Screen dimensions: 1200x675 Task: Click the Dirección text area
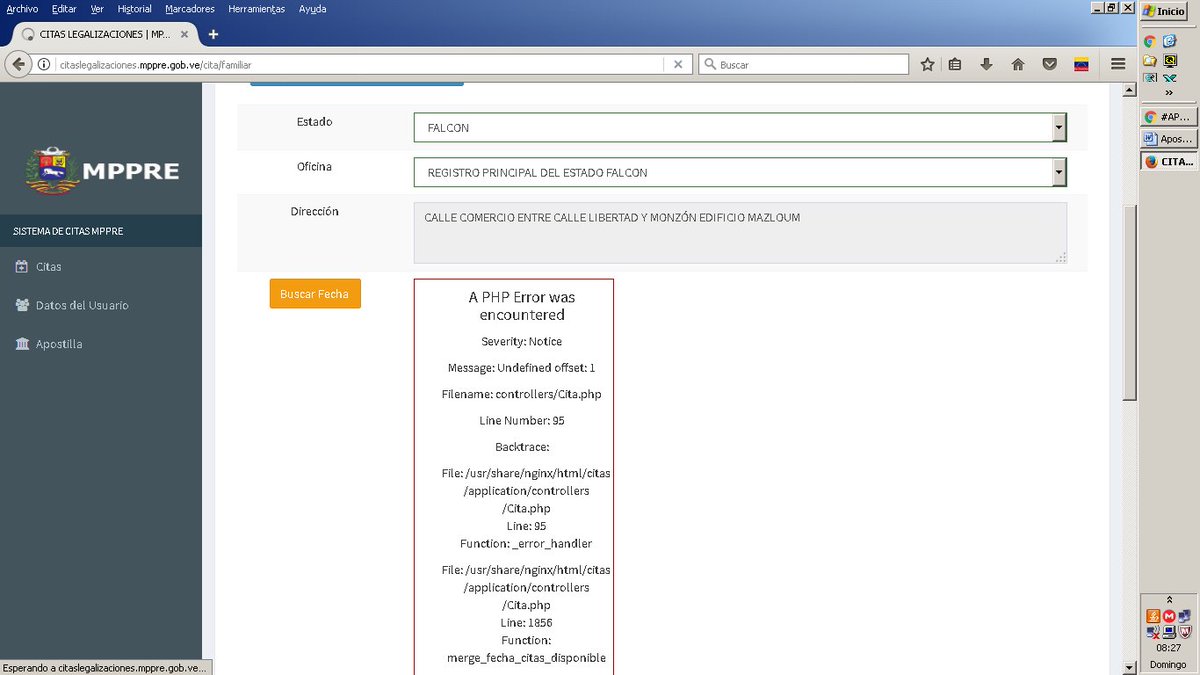(740, 233)
